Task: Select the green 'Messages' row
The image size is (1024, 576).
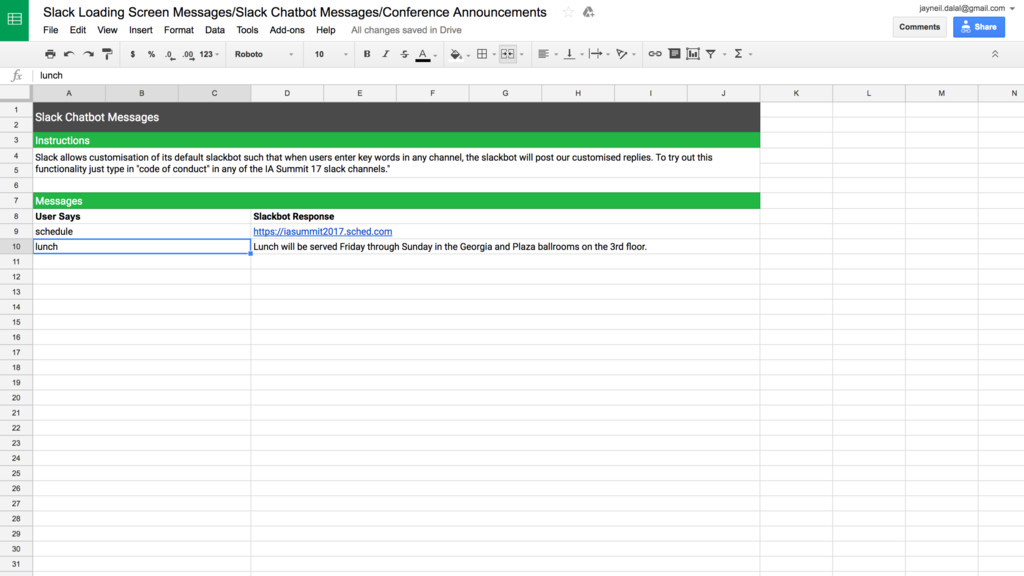Action: point(396,201)
